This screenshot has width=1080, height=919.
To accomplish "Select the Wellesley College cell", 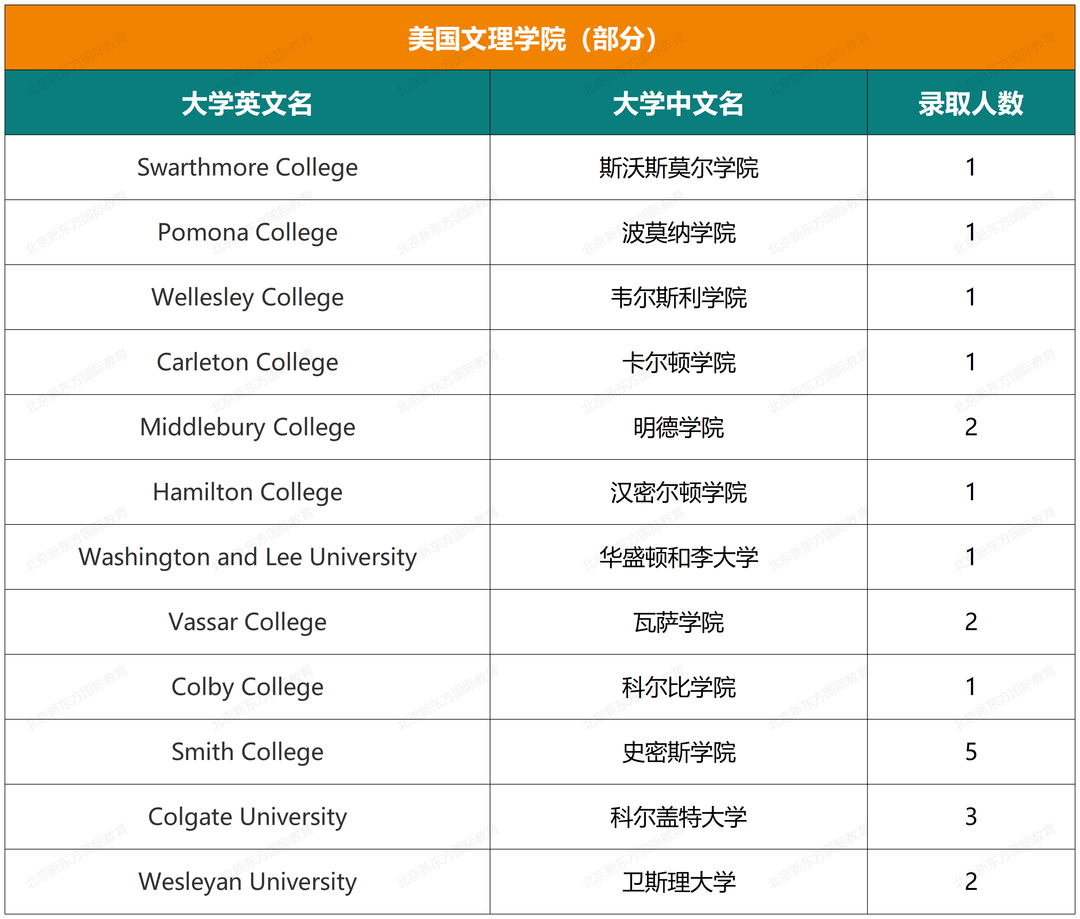I will tap(247, 297).
